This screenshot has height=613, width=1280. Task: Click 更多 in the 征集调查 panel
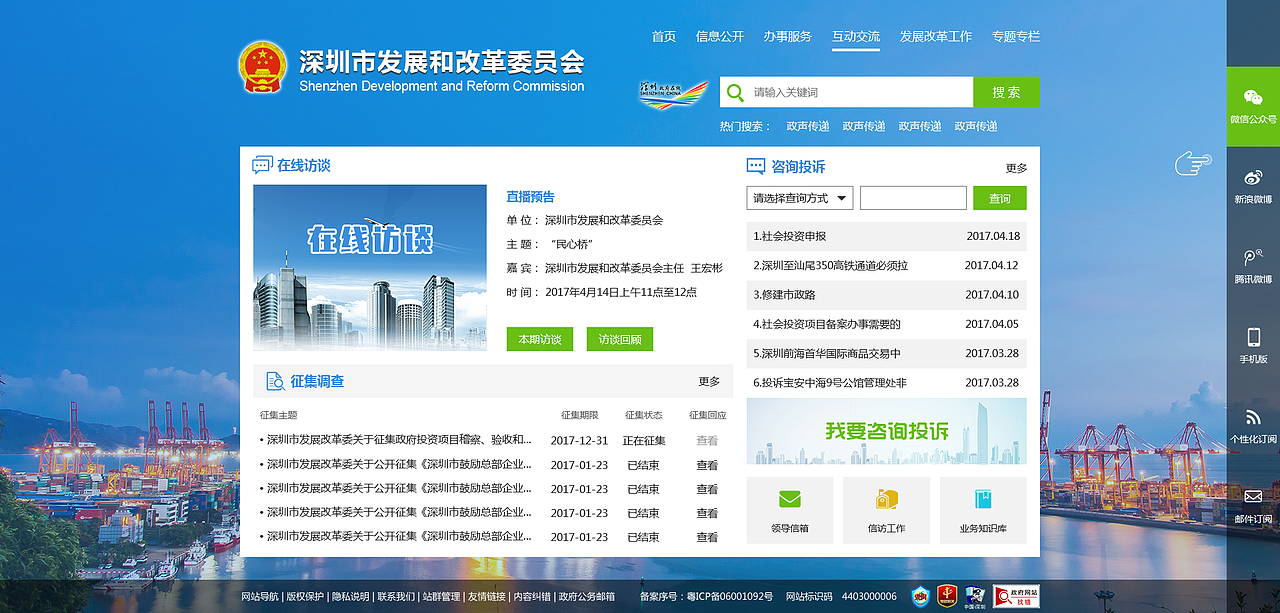709,381
